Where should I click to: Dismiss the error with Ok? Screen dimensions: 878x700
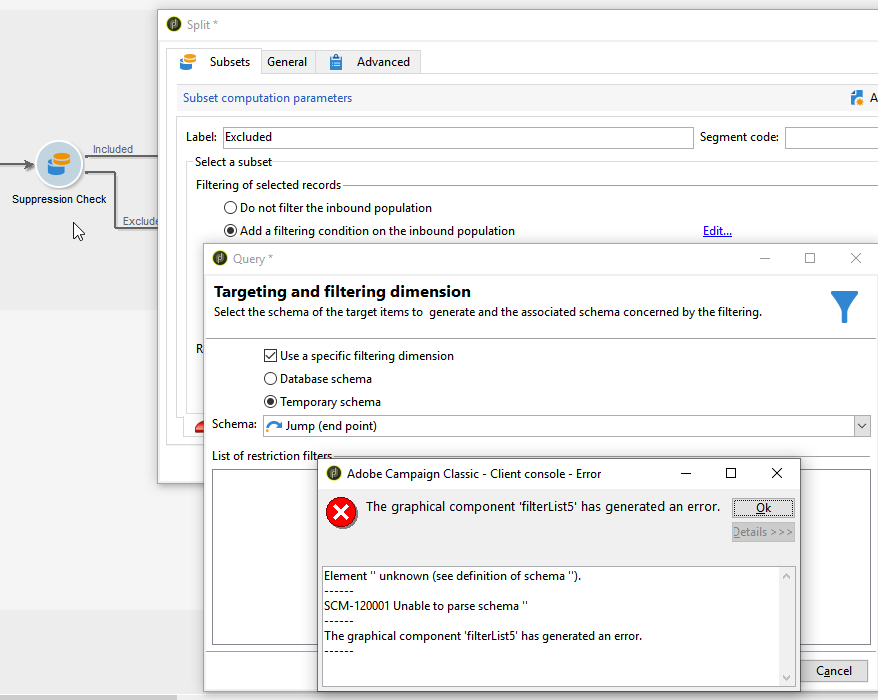[763, 508]
